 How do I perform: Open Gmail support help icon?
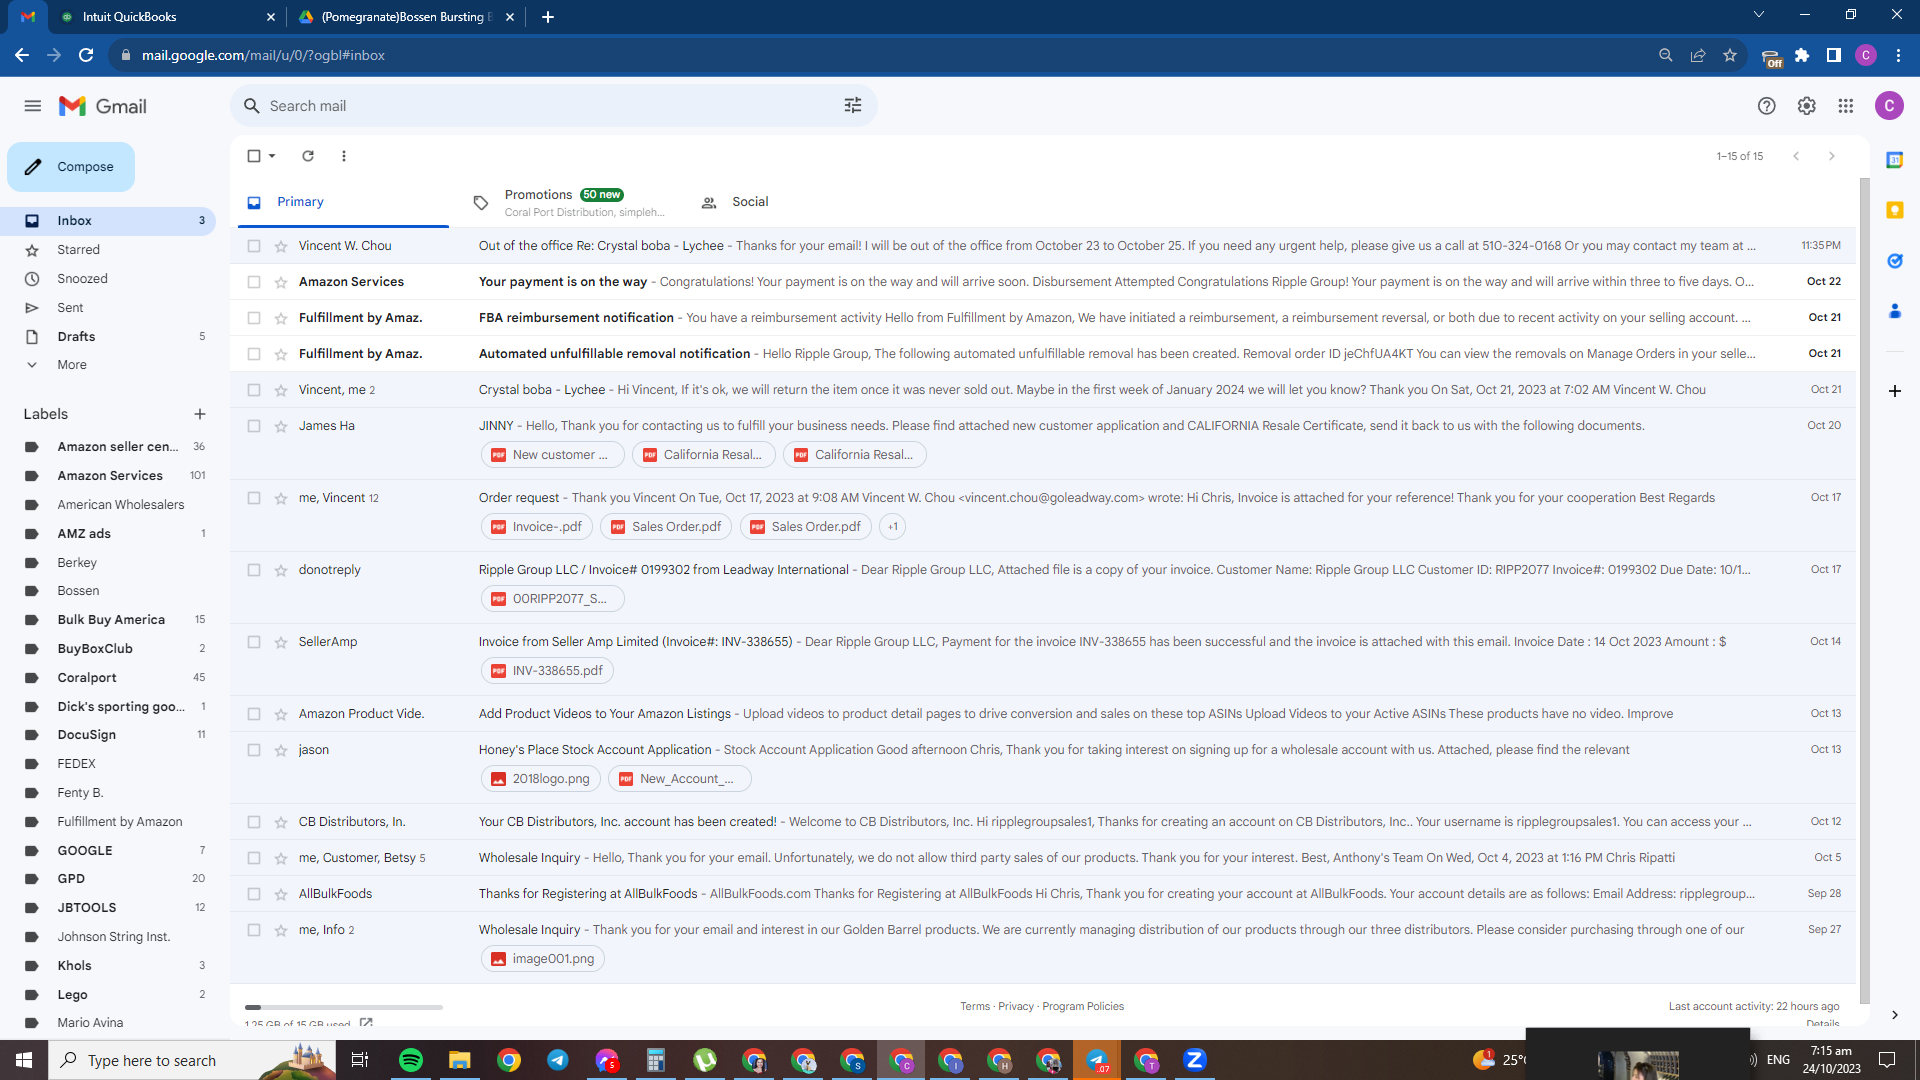(x=1767, y=106)
